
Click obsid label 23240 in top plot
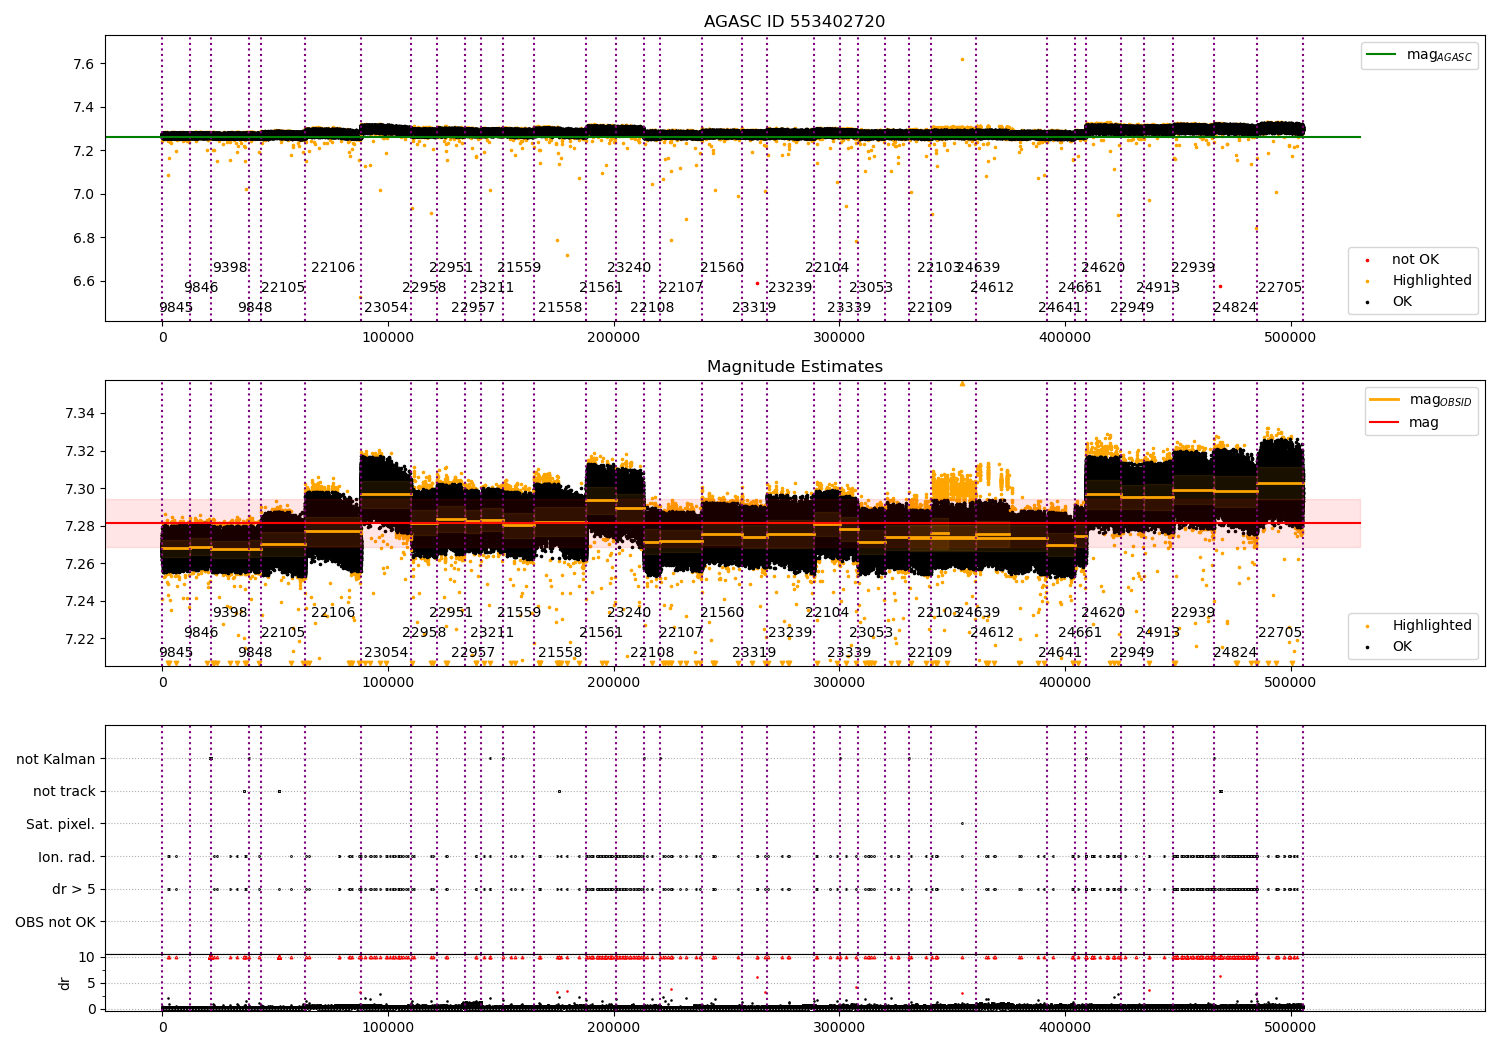[629, 268]
